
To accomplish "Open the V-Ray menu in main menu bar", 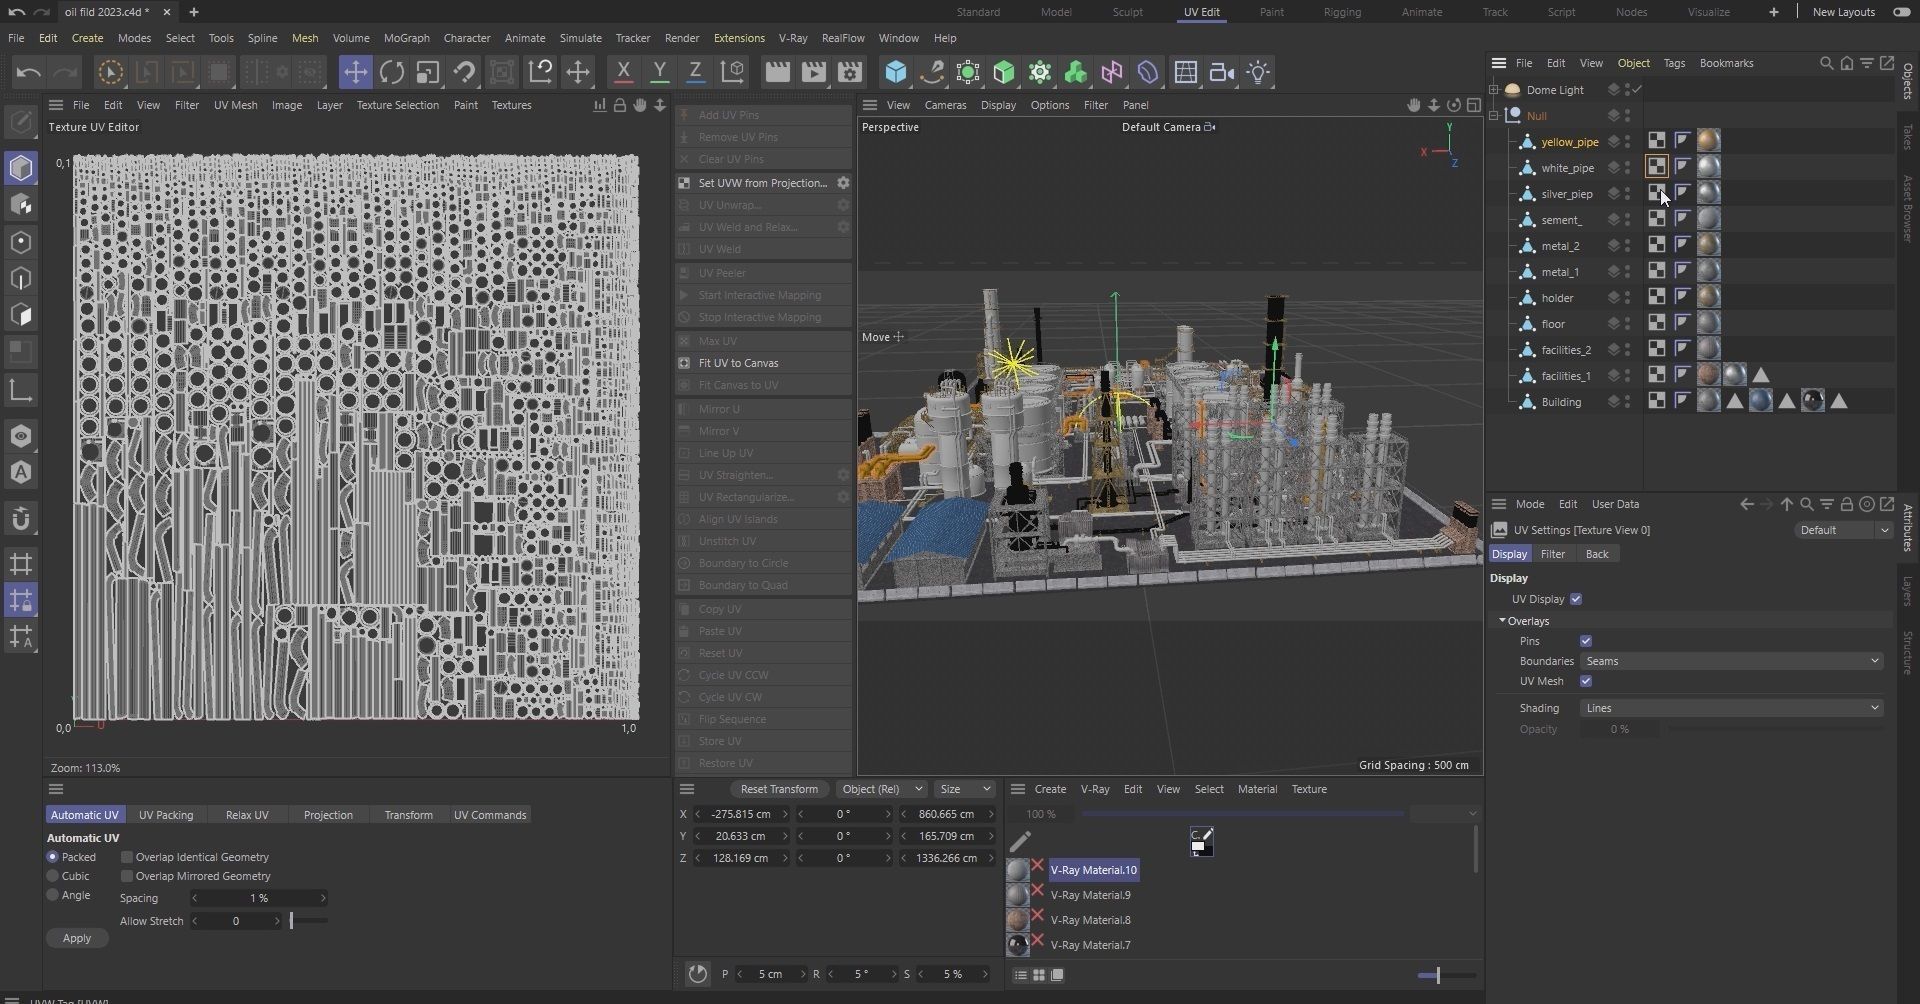I will [x=792, y=38].
